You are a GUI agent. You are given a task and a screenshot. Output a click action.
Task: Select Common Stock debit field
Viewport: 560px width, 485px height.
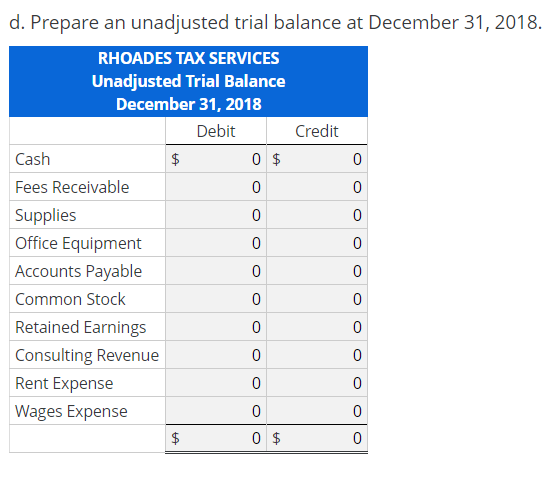click(x=216, y=299)
